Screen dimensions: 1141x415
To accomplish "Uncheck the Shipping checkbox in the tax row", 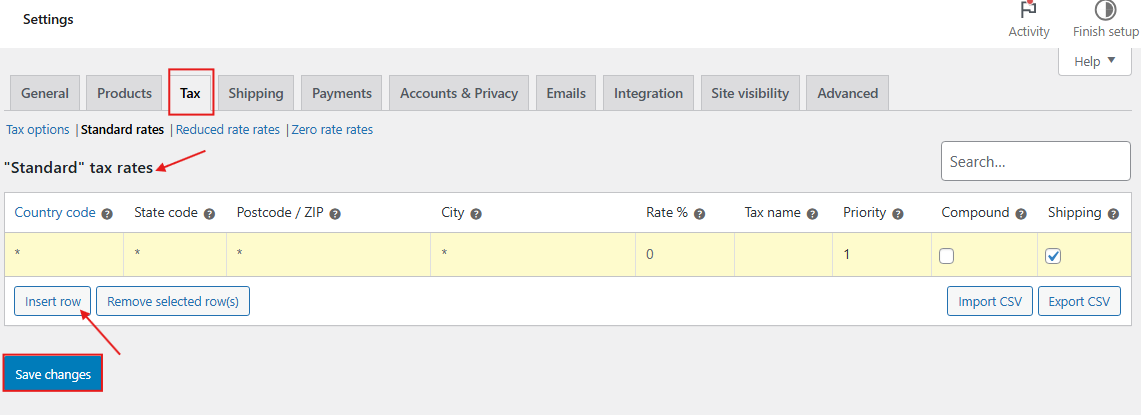I will coord(1053,256).
